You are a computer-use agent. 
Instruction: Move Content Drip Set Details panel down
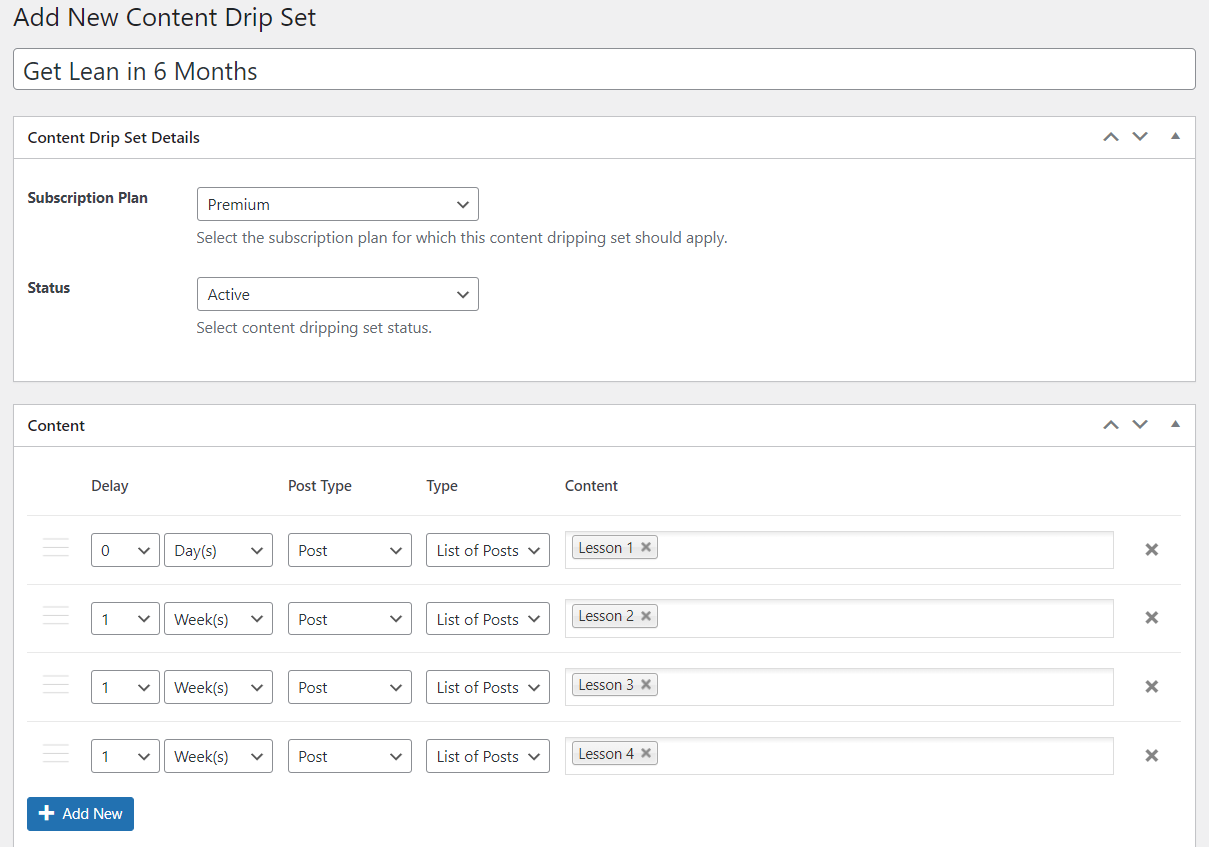point(1140,137)
